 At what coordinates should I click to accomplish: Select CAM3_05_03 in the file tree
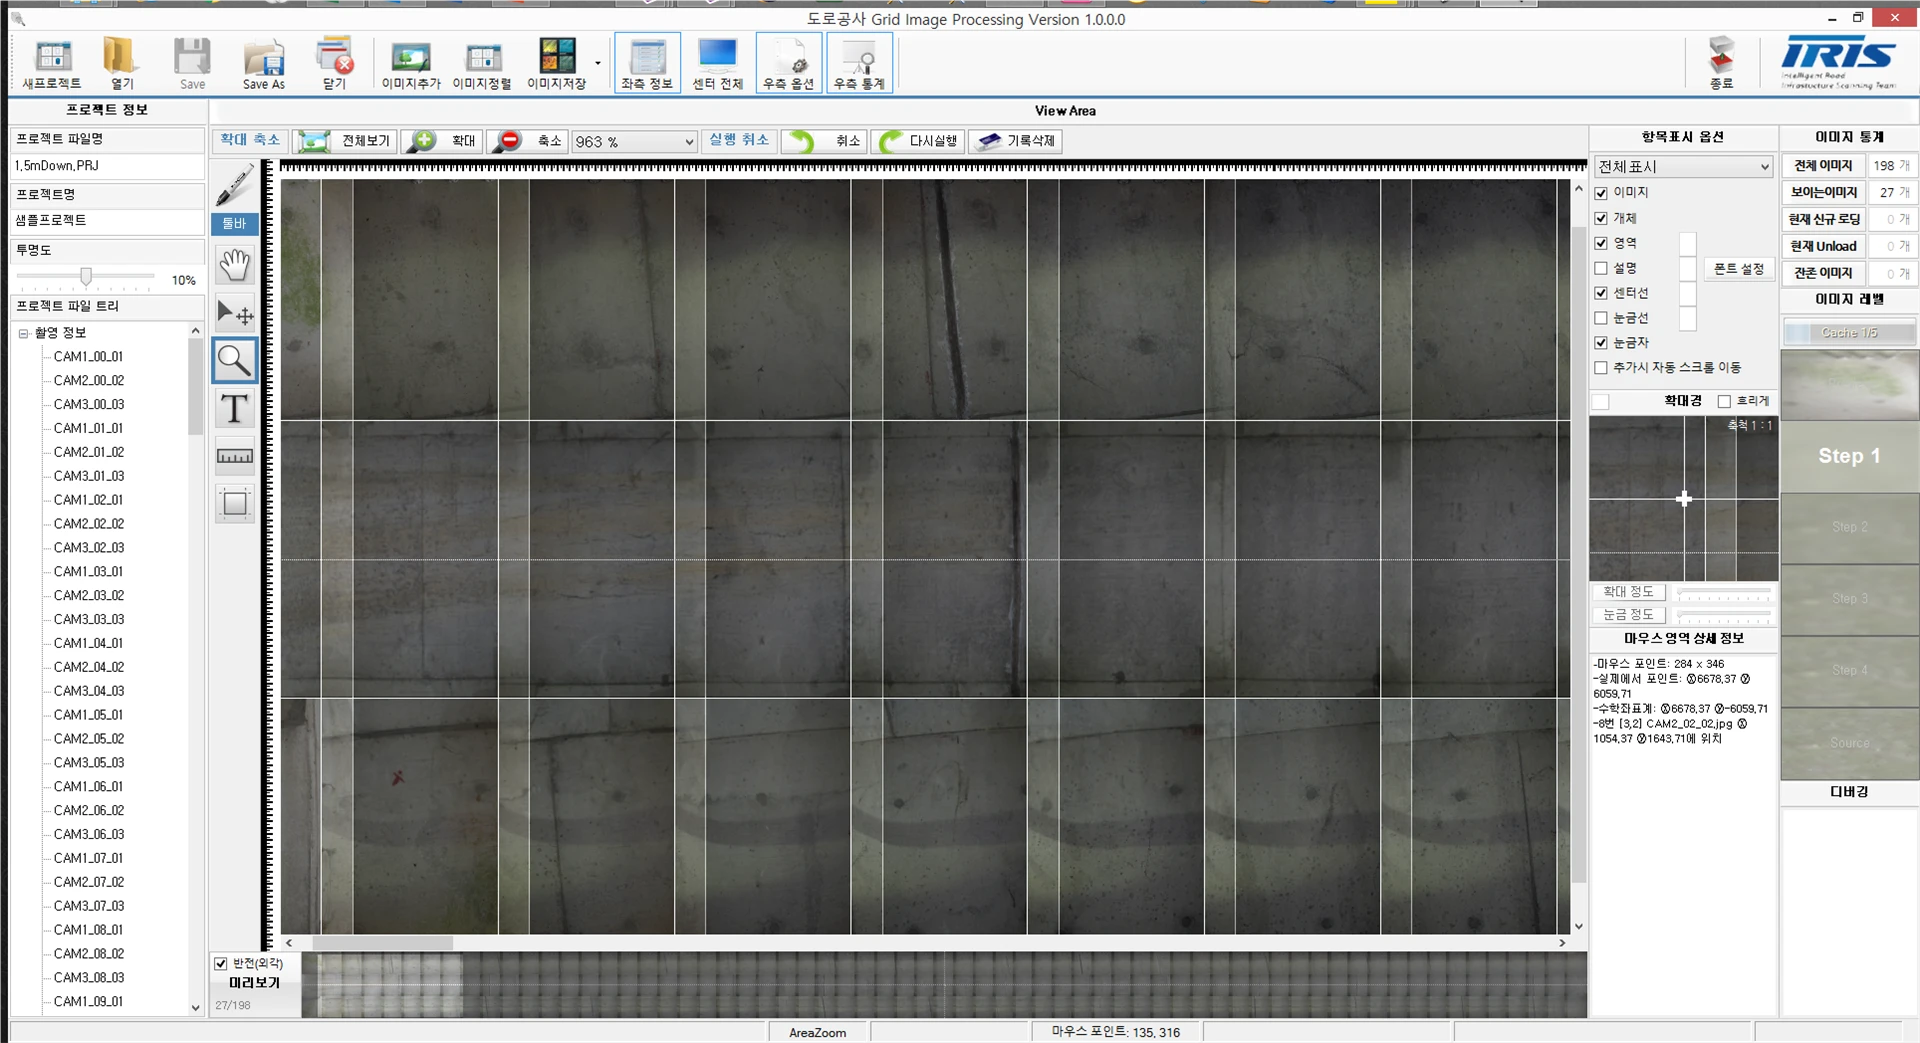pyautogui.click(x=88, y=763)
